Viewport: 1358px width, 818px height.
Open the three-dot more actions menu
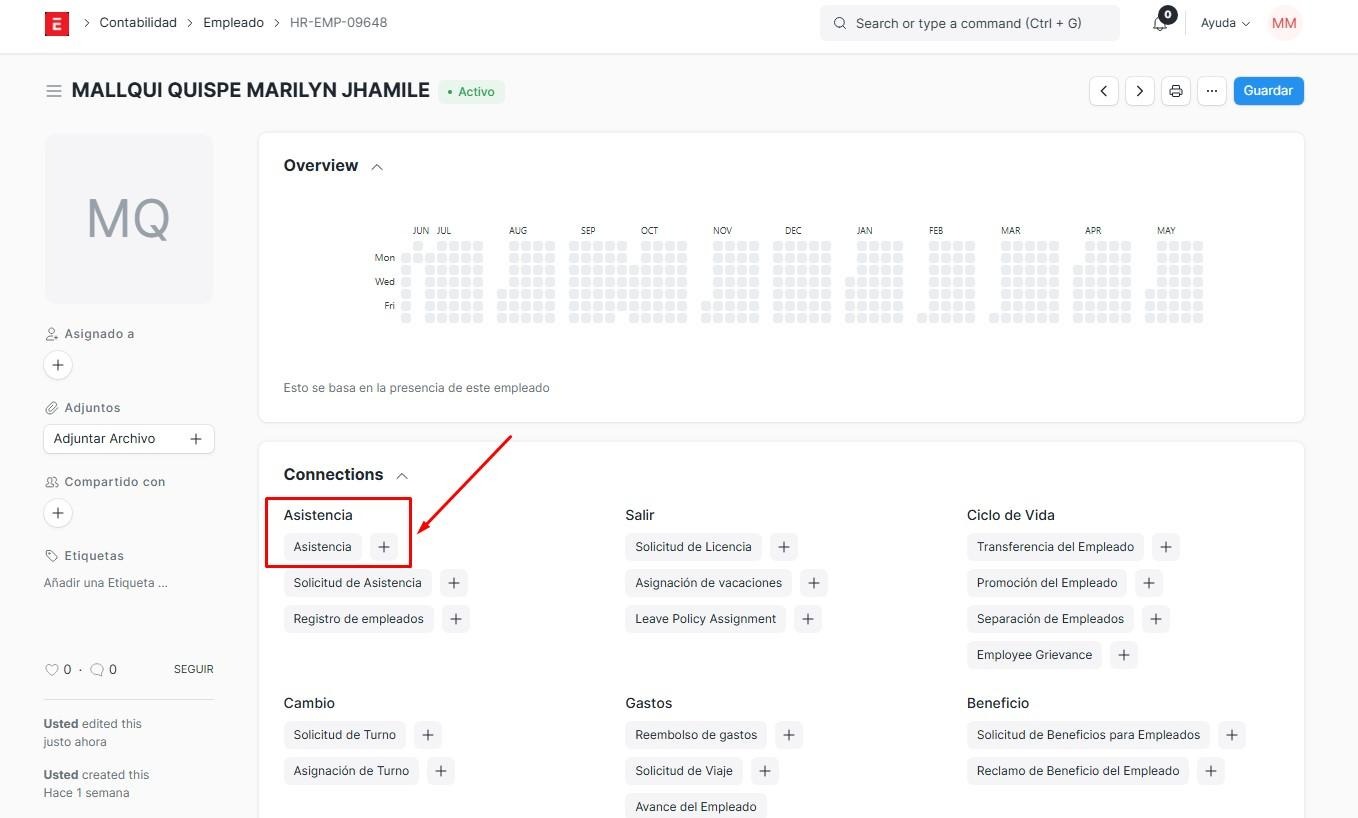tap(1211, 91)
